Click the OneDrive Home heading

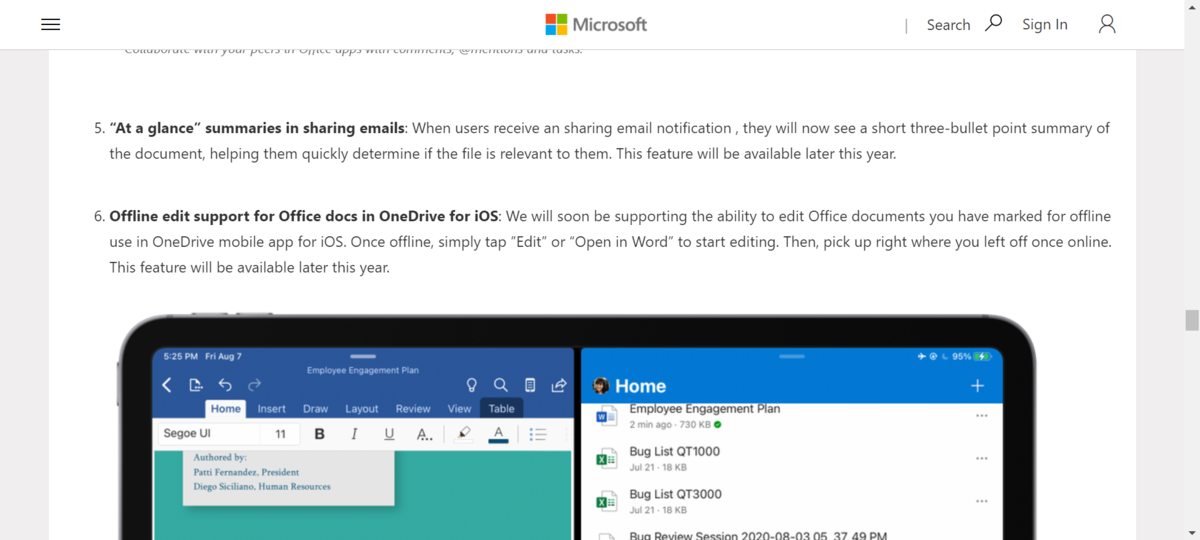click(640, 386)
